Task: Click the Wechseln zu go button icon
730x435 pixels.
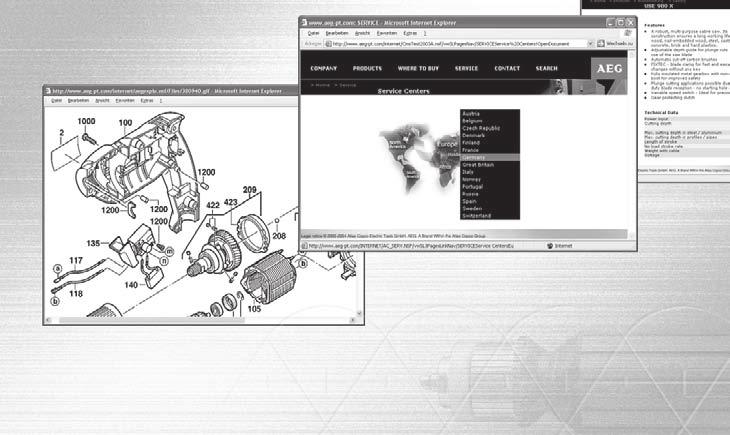Action: pyautogui.click(x=601, y=44)
